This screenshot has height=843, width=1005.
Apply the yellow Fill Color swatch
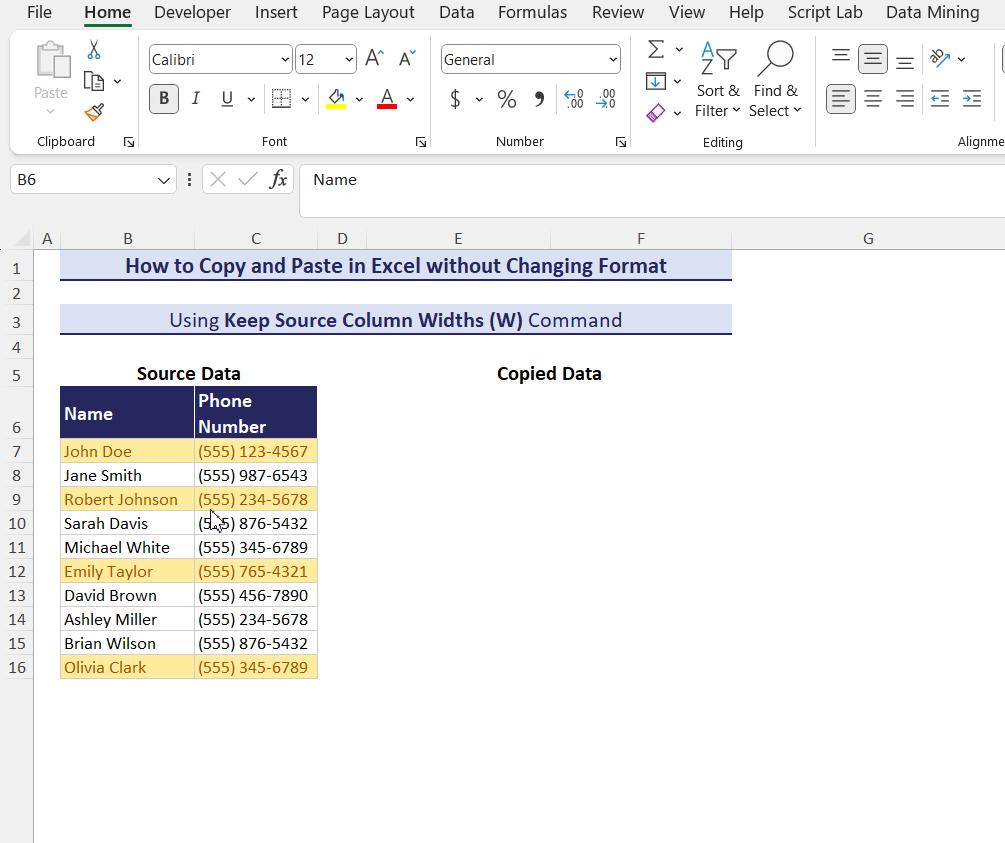(336, 99)
